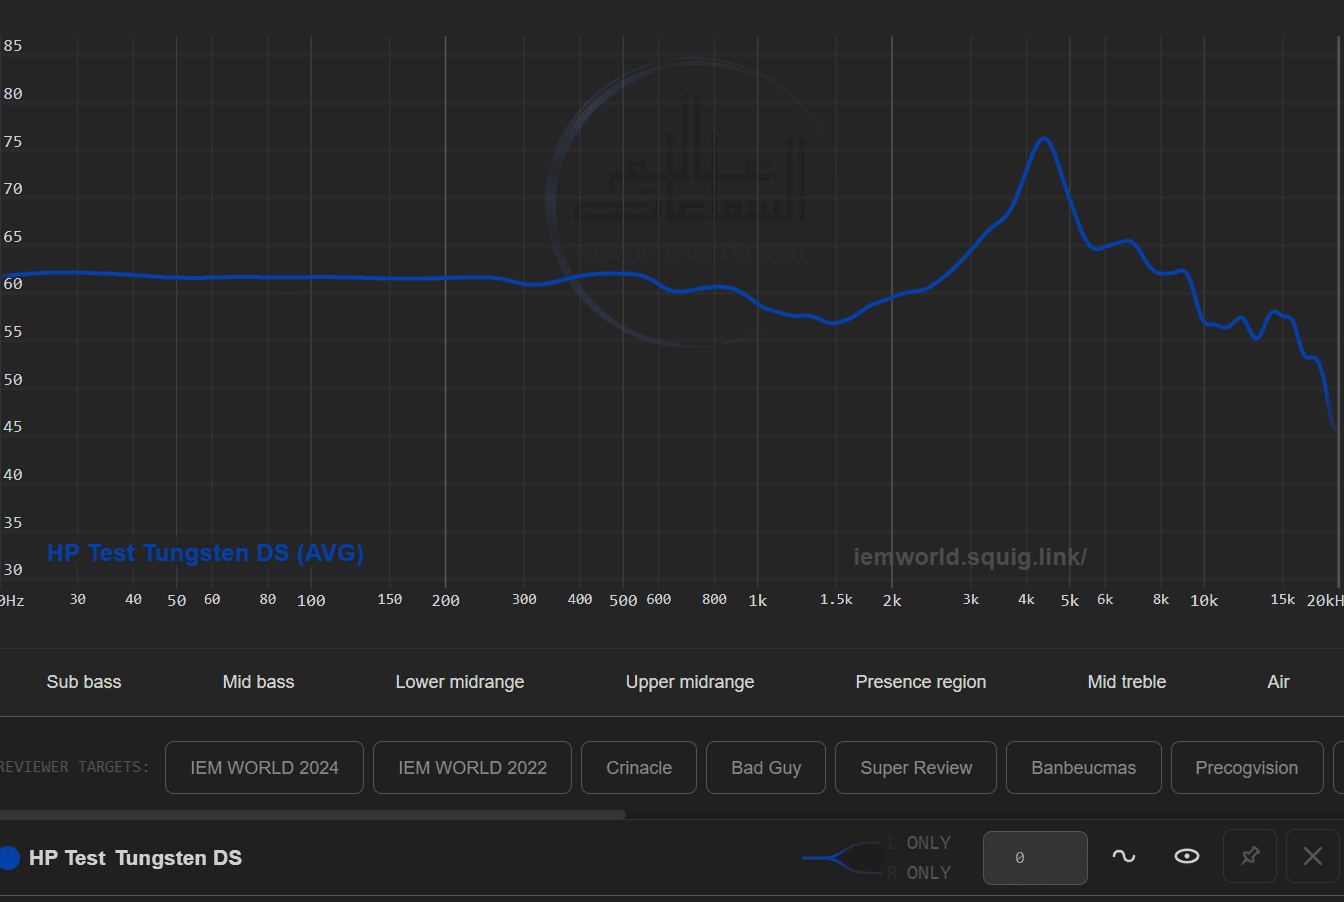Viewport: 1344px width, 902px height.
Task: Show right channel only
Action: (x=919, y=873)
